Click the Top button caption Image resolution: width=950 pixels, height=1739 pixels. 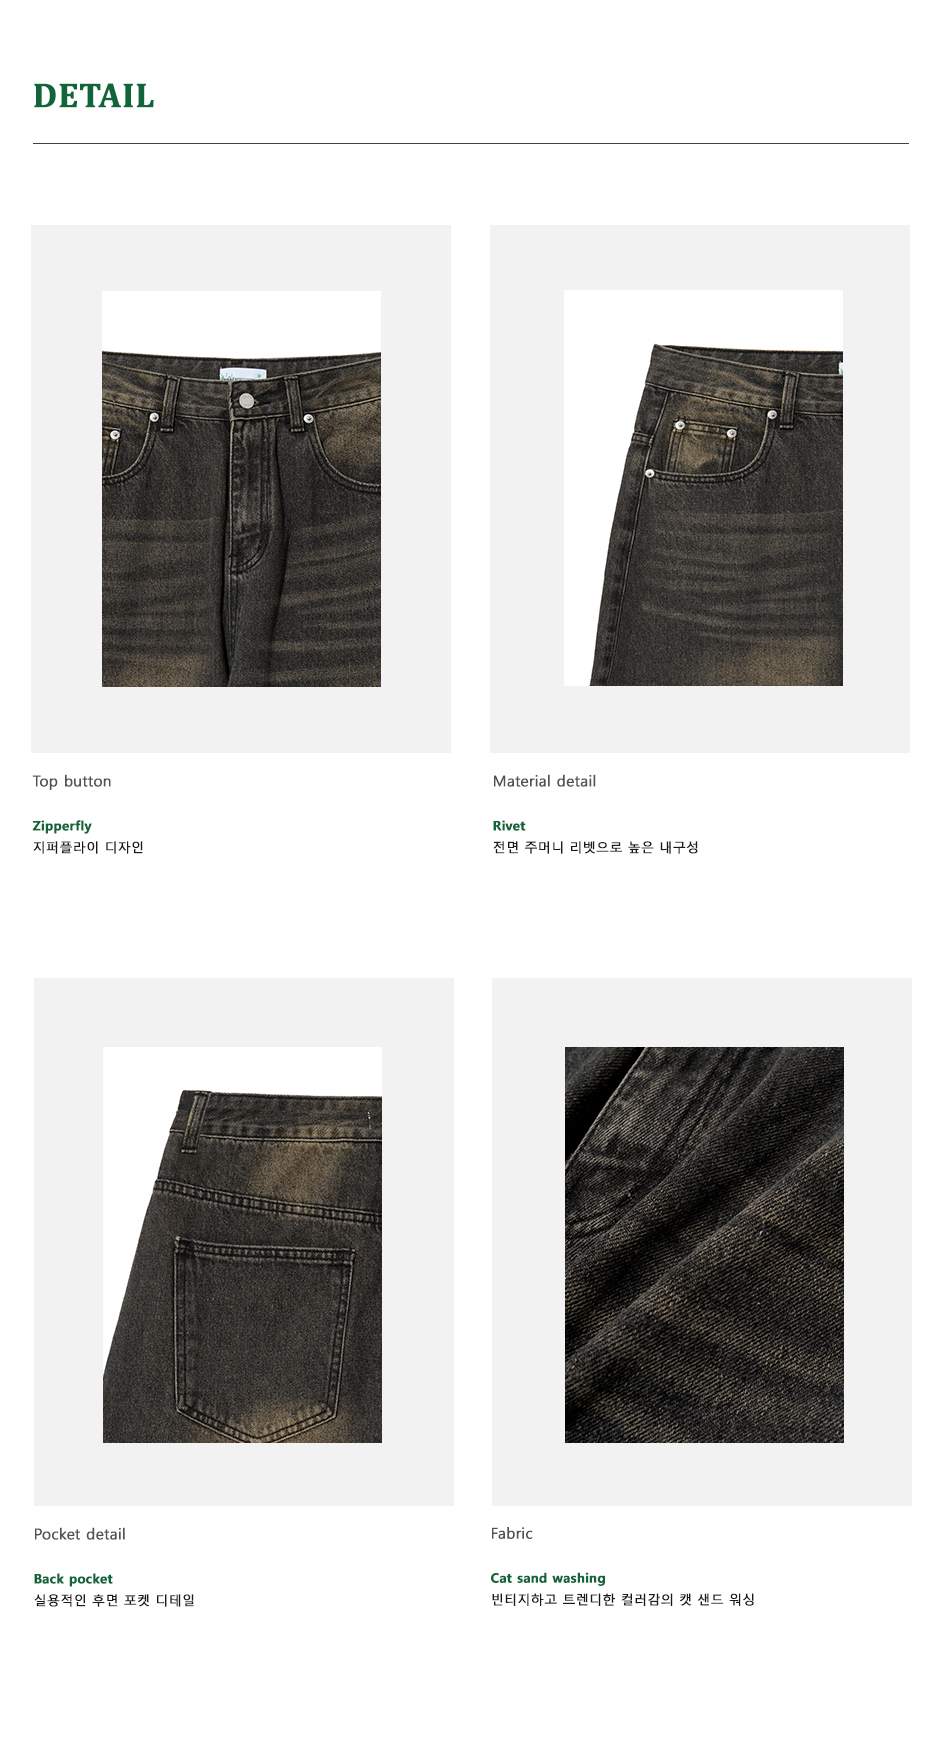coord(72,782)
